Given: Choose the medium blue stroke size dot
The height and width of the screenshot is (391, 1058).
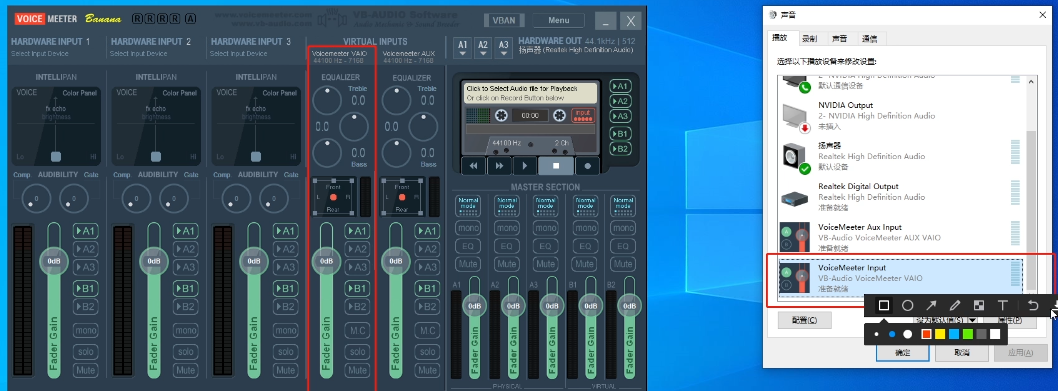Looking at the screenshot, I should coord(891,334).
